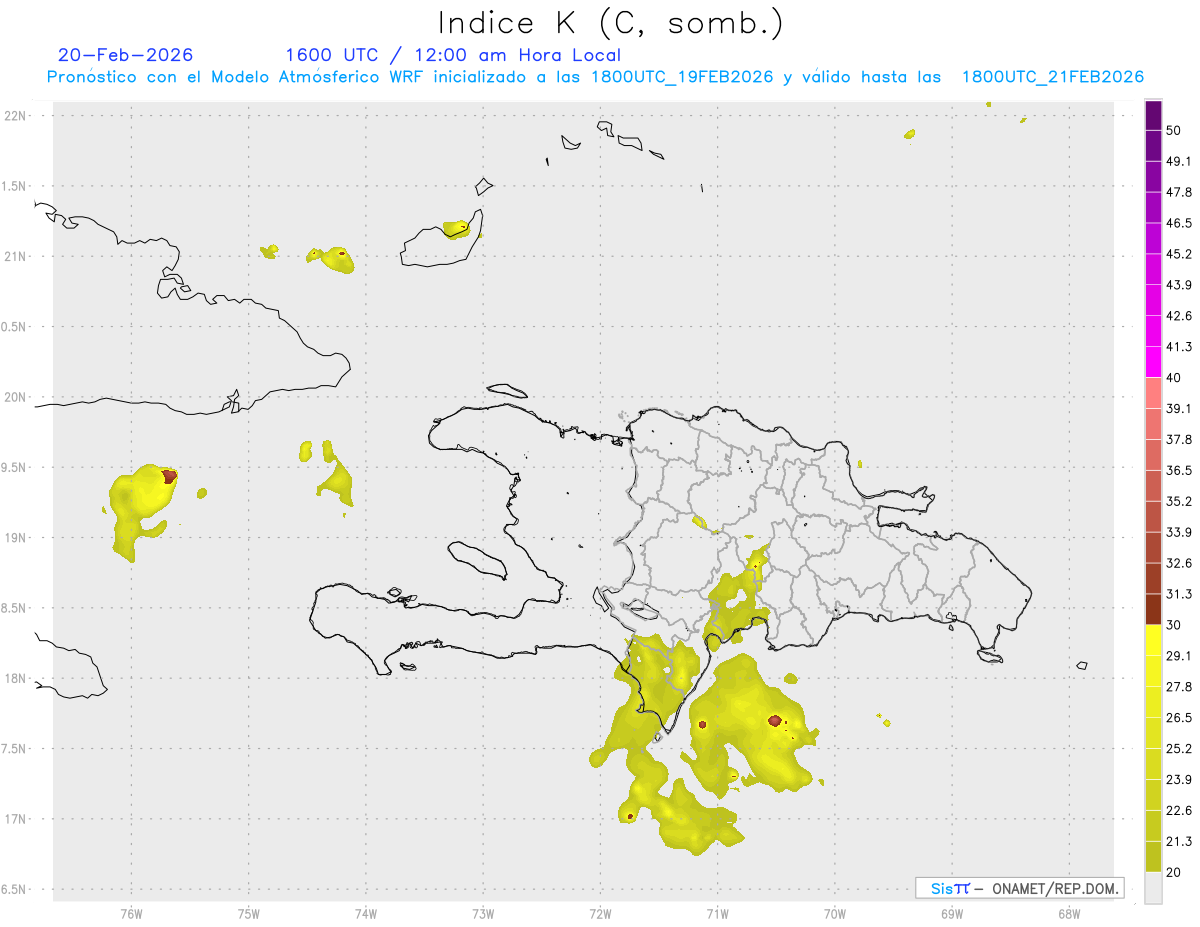Select the "21.3" color scale value
The image size is (1200, 927).
(x=1179, y=841)
